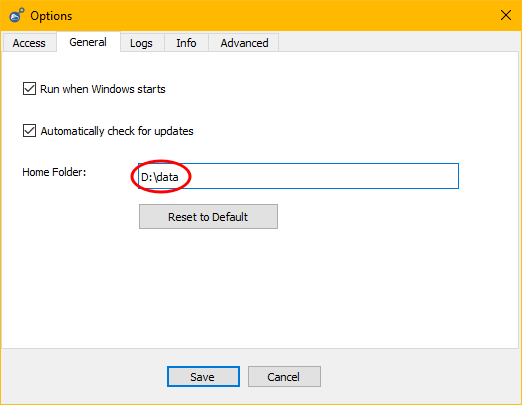Viewport: 522px width, 405px height.
Task: Focus the Home Folder path field
Action: pos(299,176)
